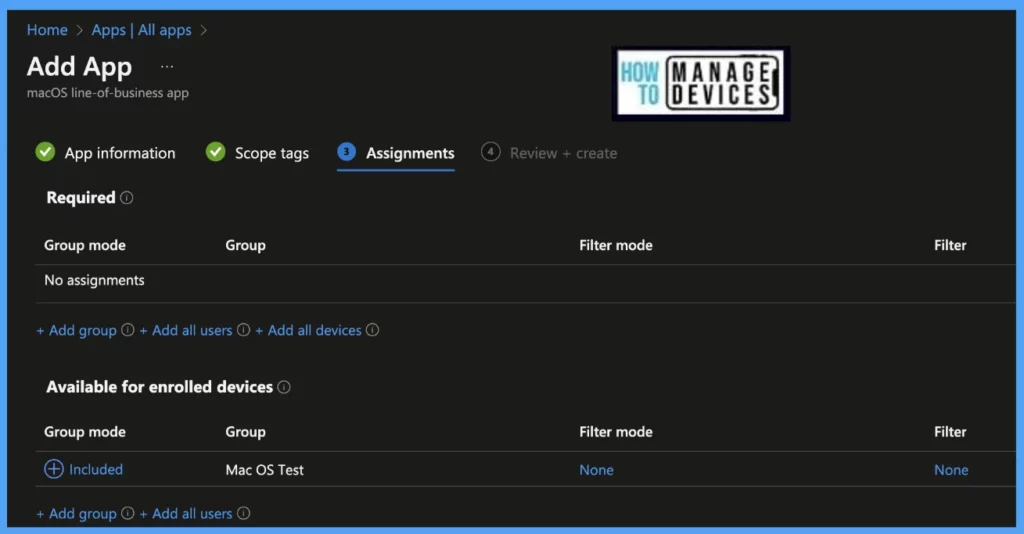Click App information green checkmark icon
1024x534 pixels.
pyautogui.click(x=45, y=152)
